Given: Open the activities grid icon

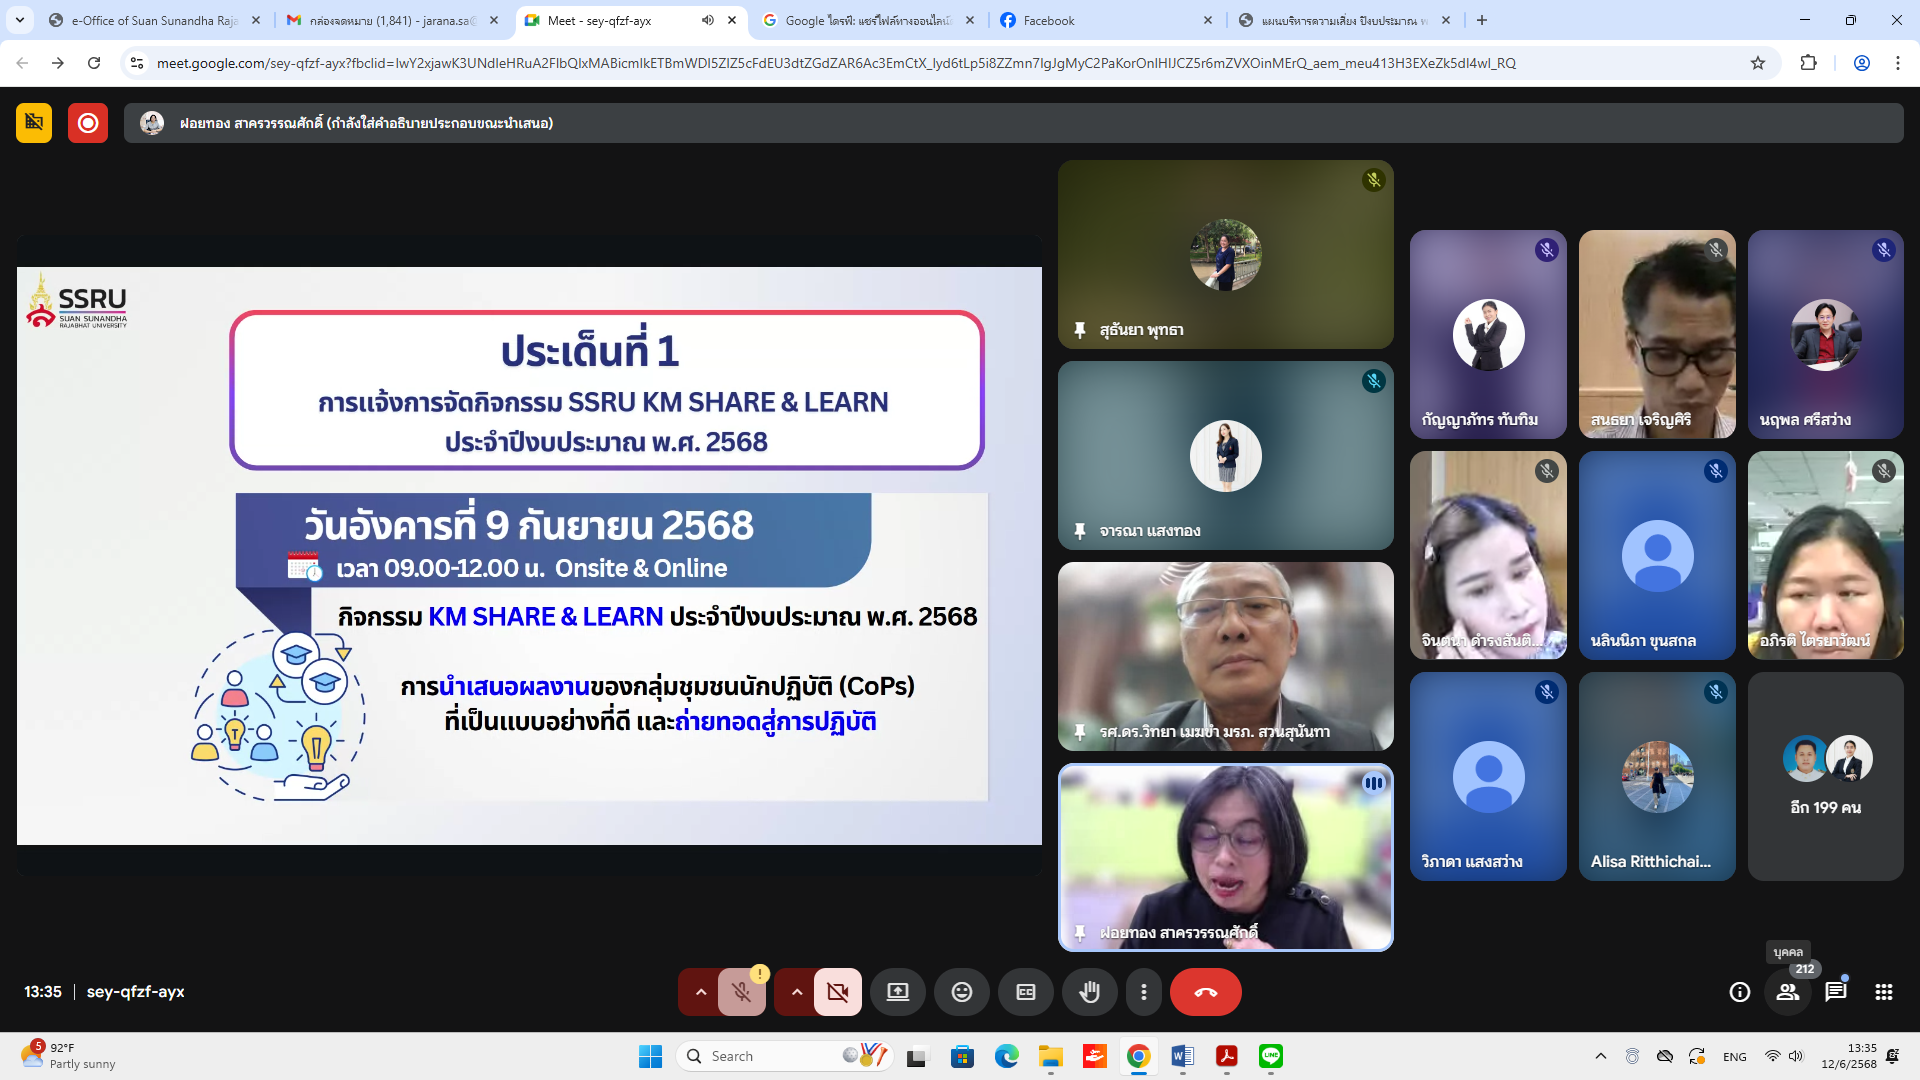Looking at the screenshot, I should point(1883,992).
